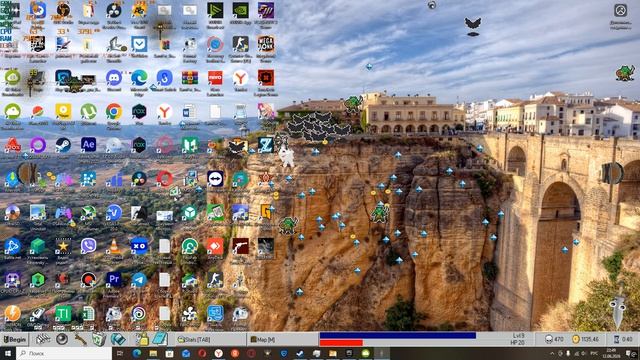
Task: Switch the РУС input language indicator
Action: pyautogui.click(x=594, y=353)
